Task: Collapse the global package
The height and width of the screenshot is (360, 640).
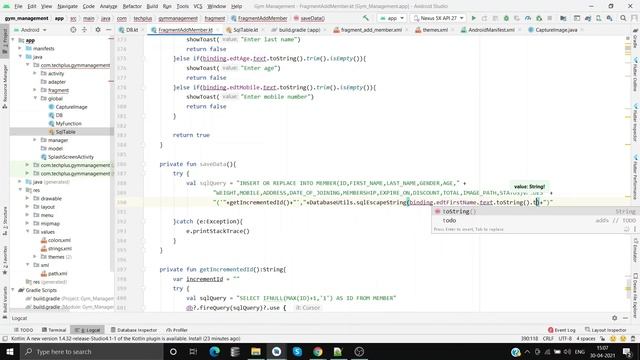Action: [x=35, y=98]
